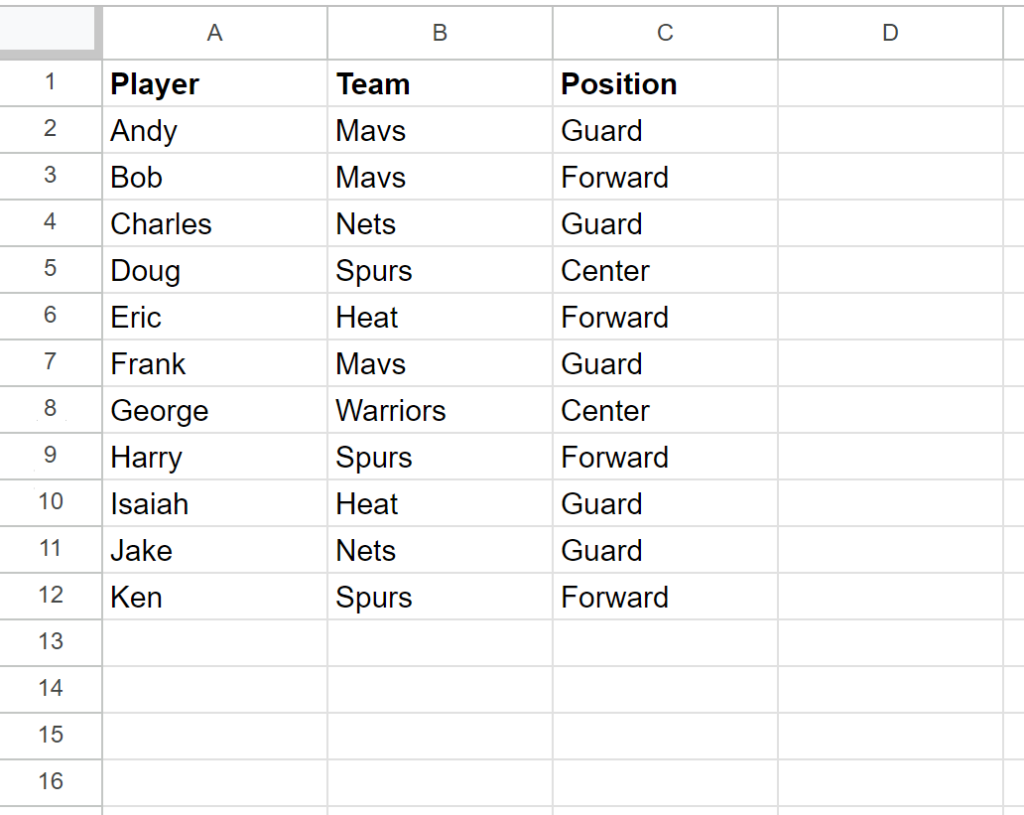Click the Position header cell

[664, 83]
